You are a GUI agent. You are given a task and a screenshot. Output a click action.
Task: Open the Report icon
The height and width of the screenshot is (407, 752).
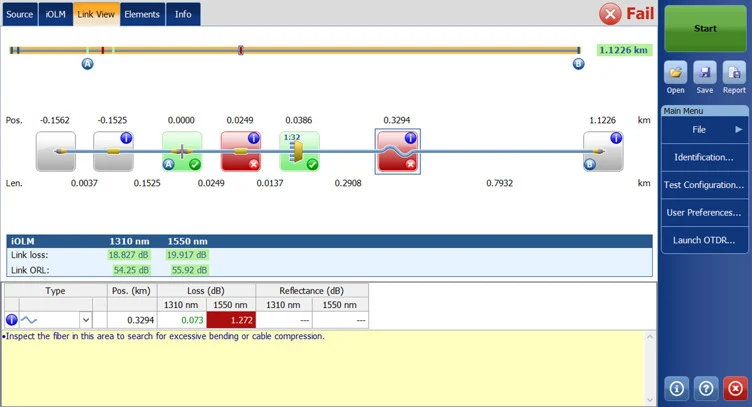734,77
